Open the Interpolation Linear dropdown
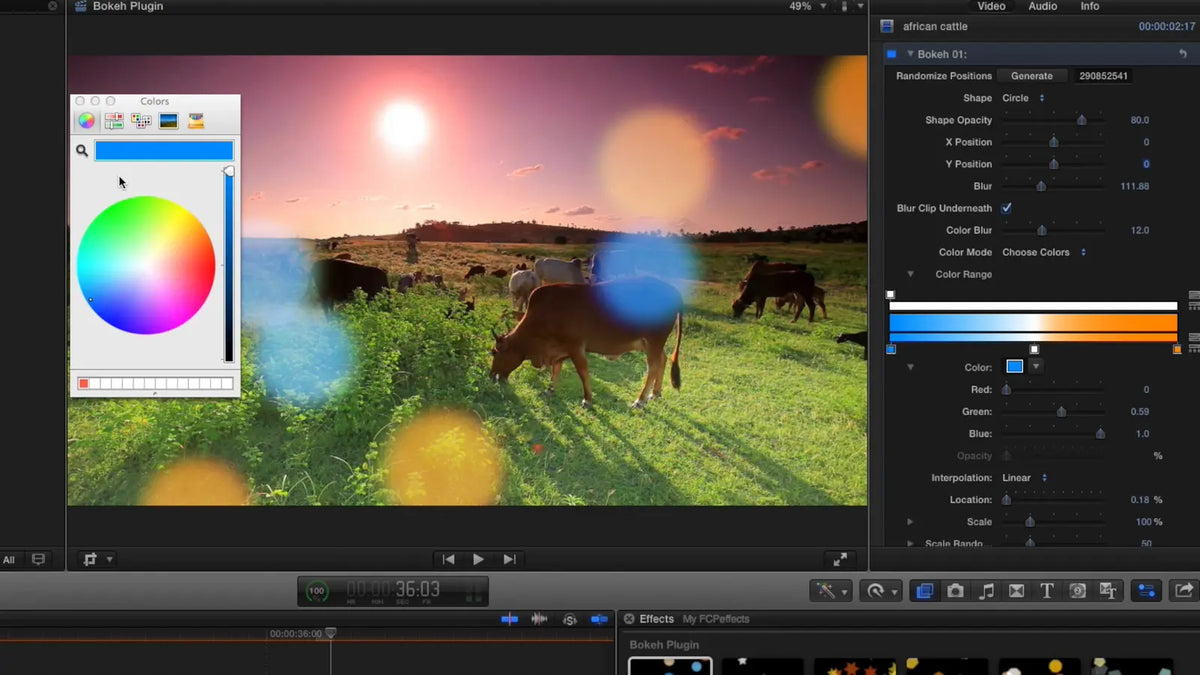 1024,478
